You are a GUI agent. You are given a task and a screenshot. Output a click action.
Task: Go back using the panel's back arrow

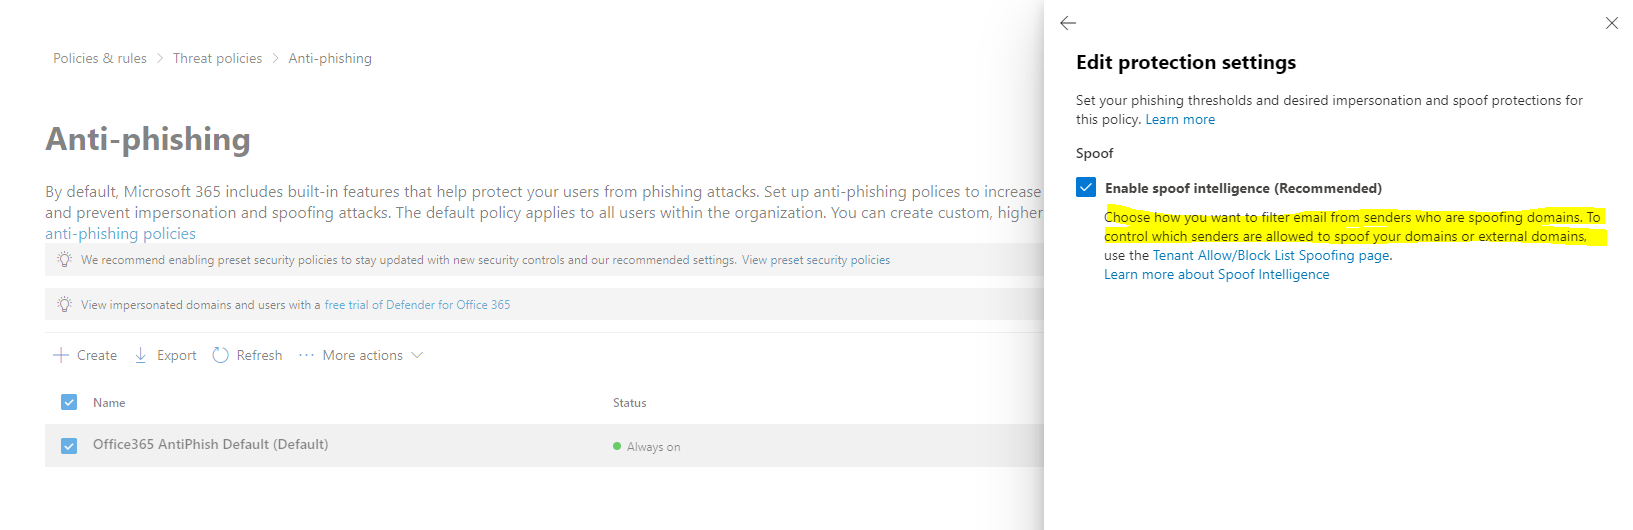point(1068,23)
